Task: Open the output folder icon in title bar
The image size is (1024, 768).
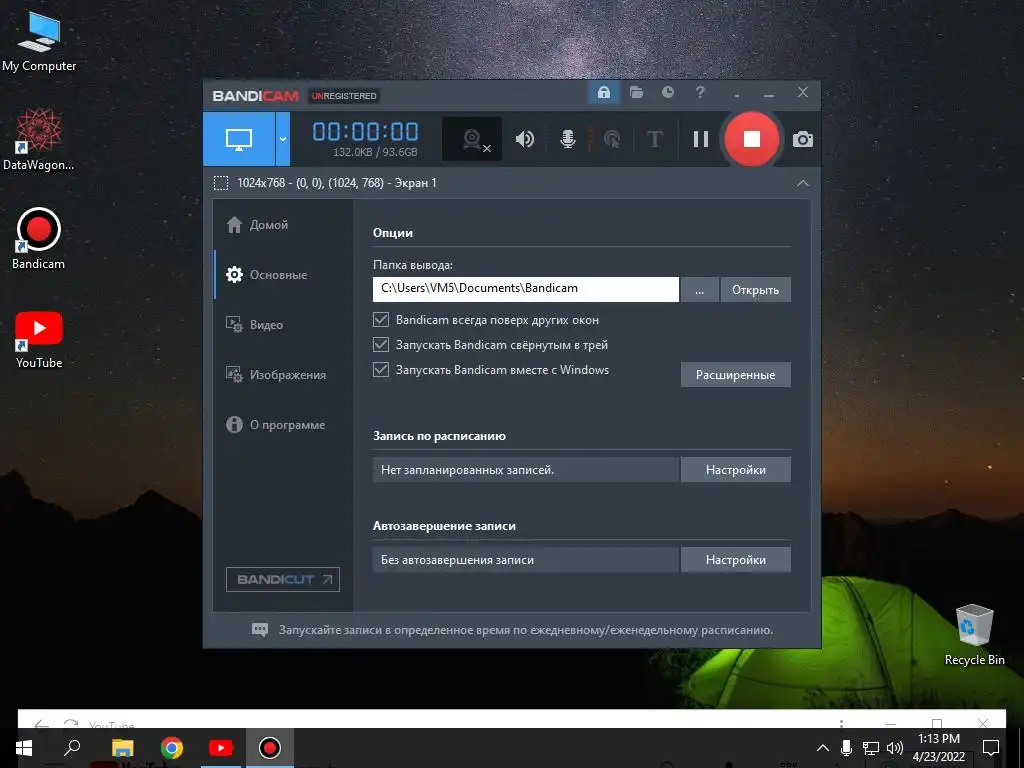Action: pyautogui.click(x=636, y=93)
